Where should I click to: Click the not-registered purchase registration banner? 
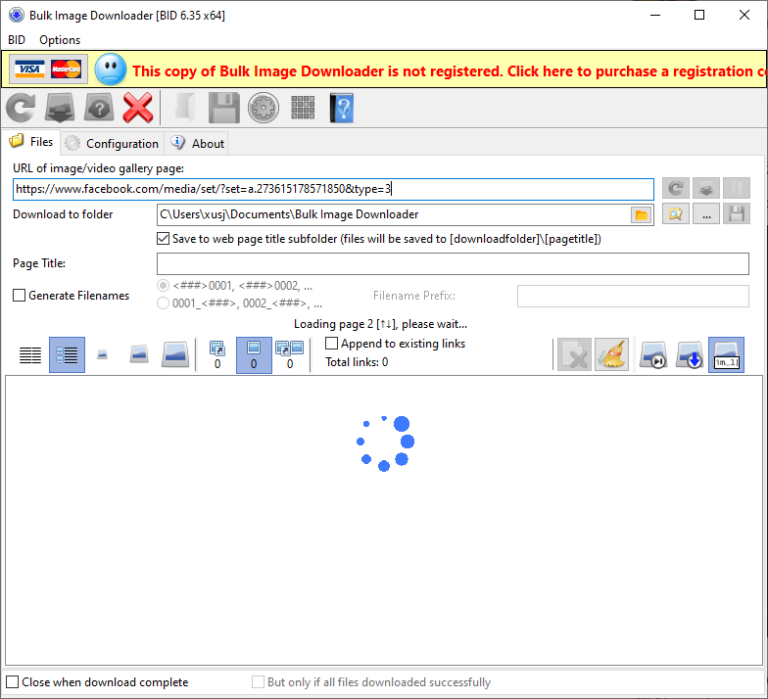440,71
